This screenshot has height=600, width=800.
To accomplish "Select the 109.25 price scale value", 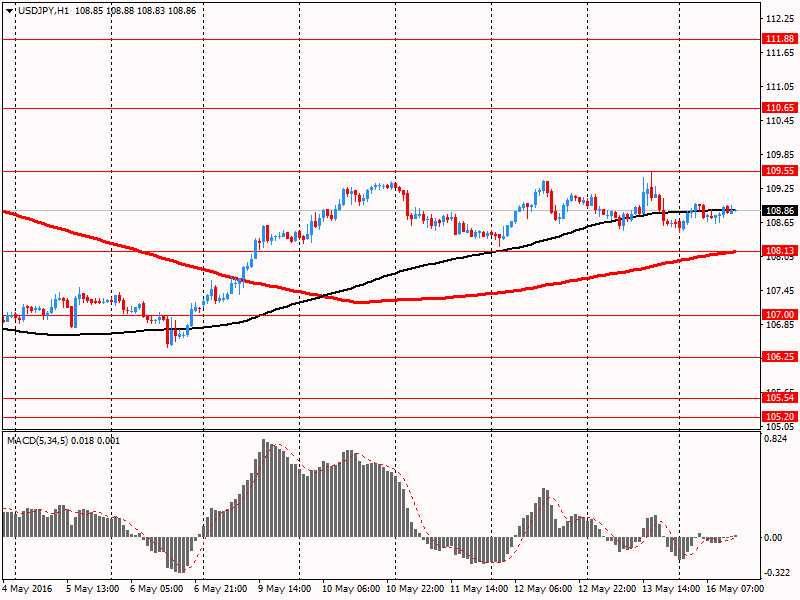I will [x=780, y=188].
